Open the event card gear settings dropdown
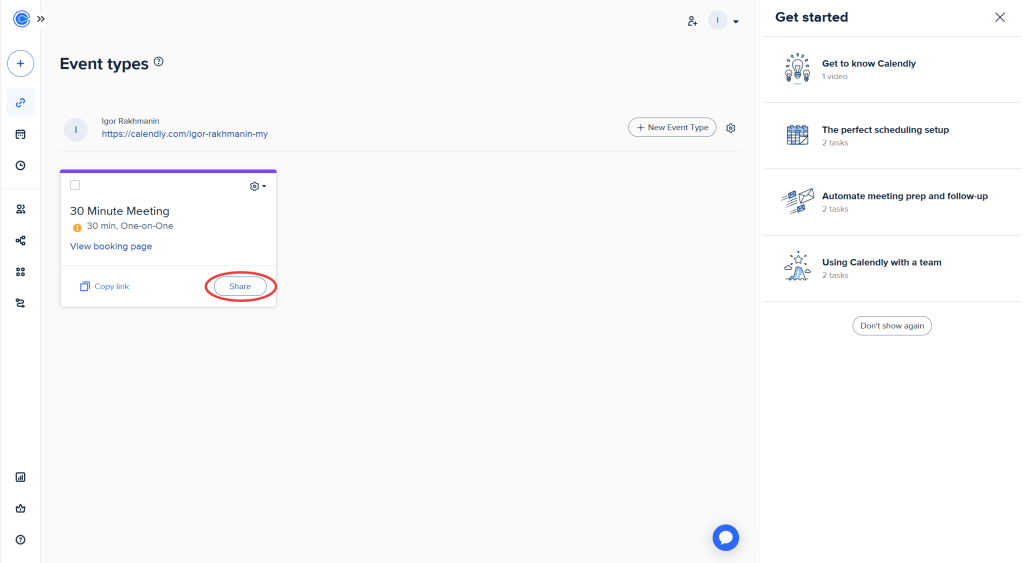 click(x=257, y=186)
